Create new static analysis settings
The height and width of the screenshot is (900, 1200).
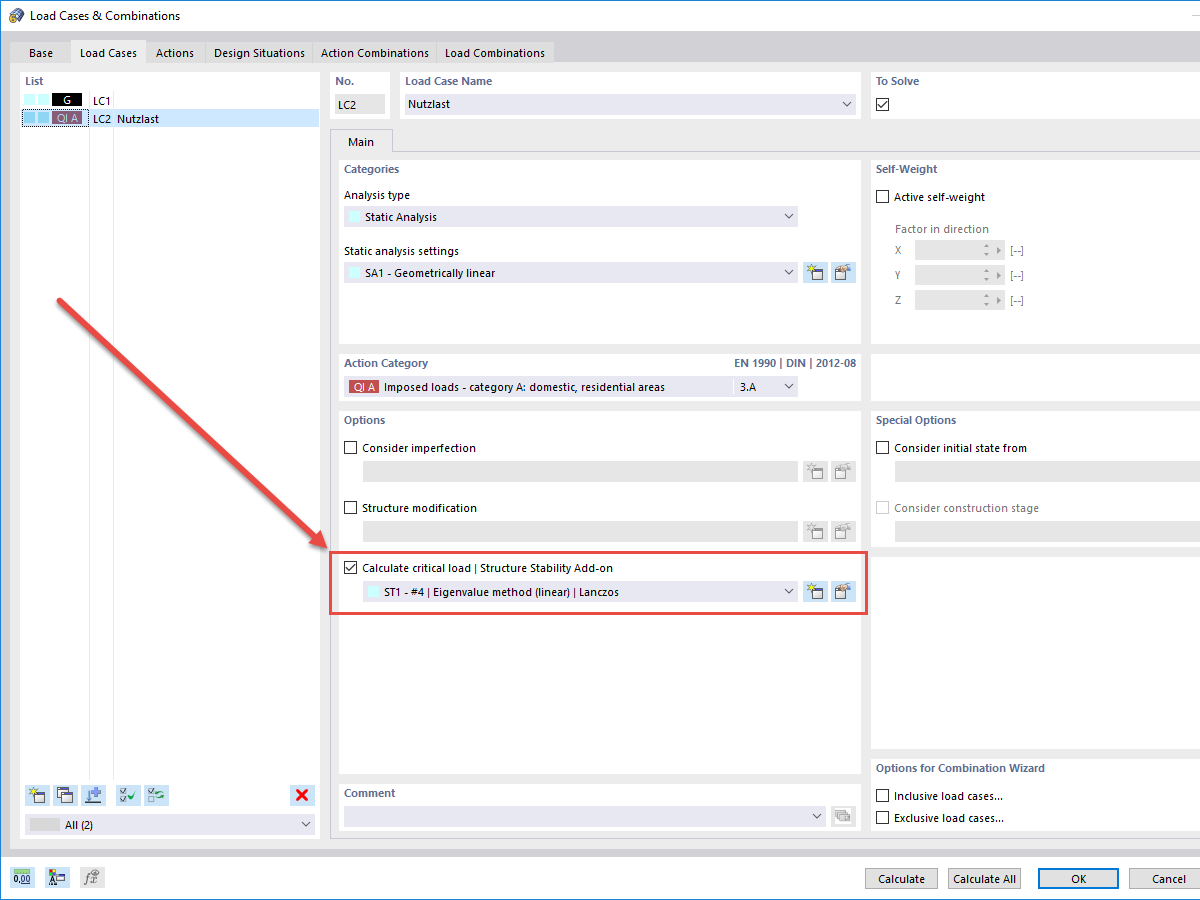click(815, 272)
